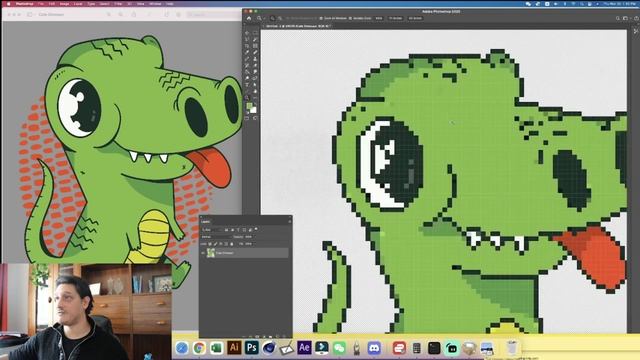The height and width of the screenshot is (360, 640).
Task: Select the Lasso tool
Action: (247, 39)
